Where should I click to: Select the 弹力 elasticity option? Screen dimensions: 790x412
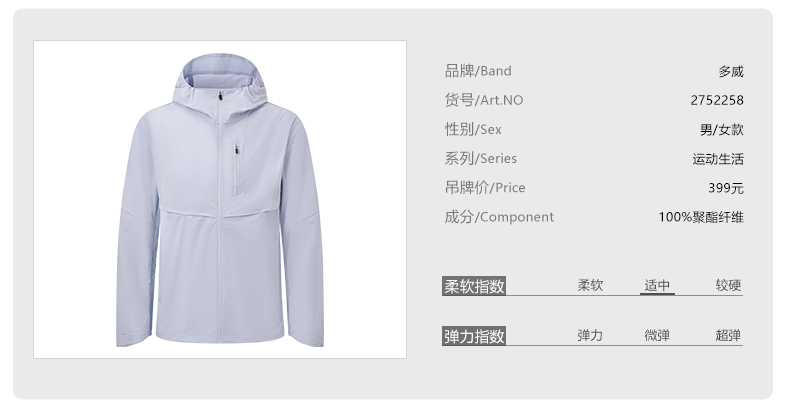[590, 335]
